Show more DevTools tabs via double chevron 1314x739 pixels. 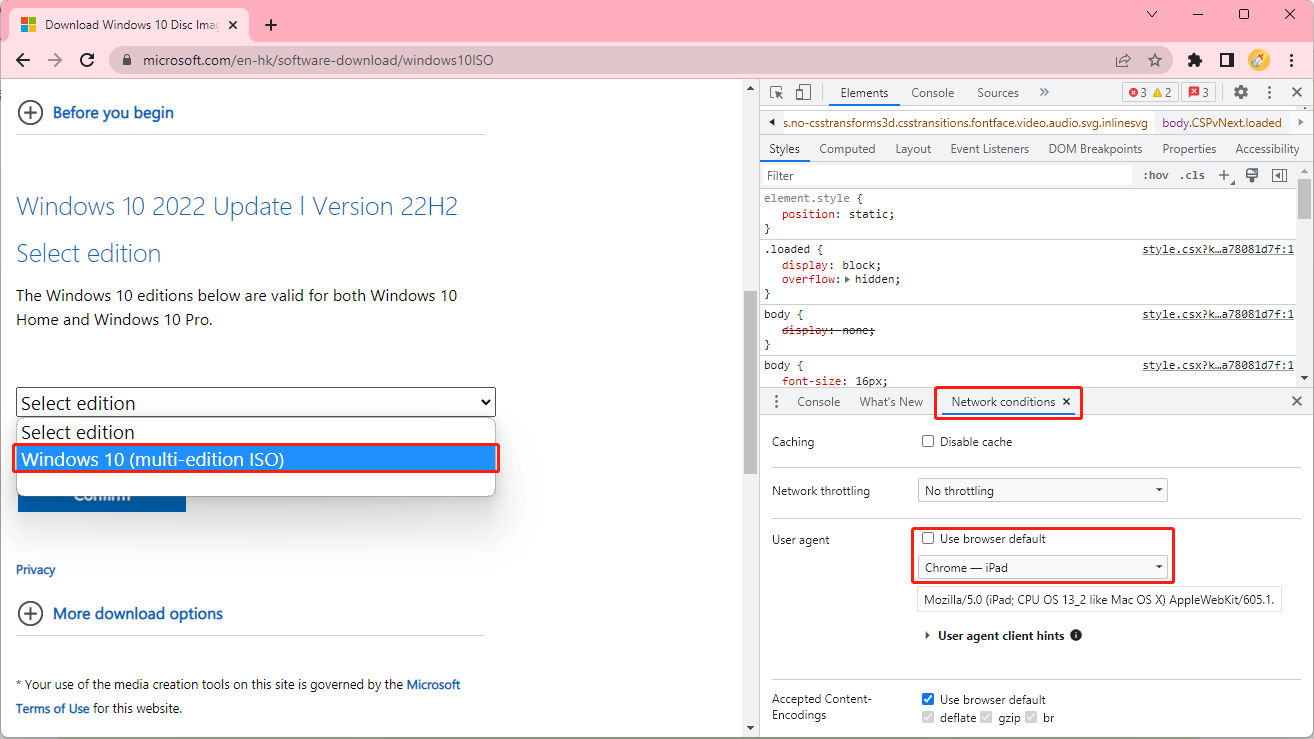click(1044, 92)
